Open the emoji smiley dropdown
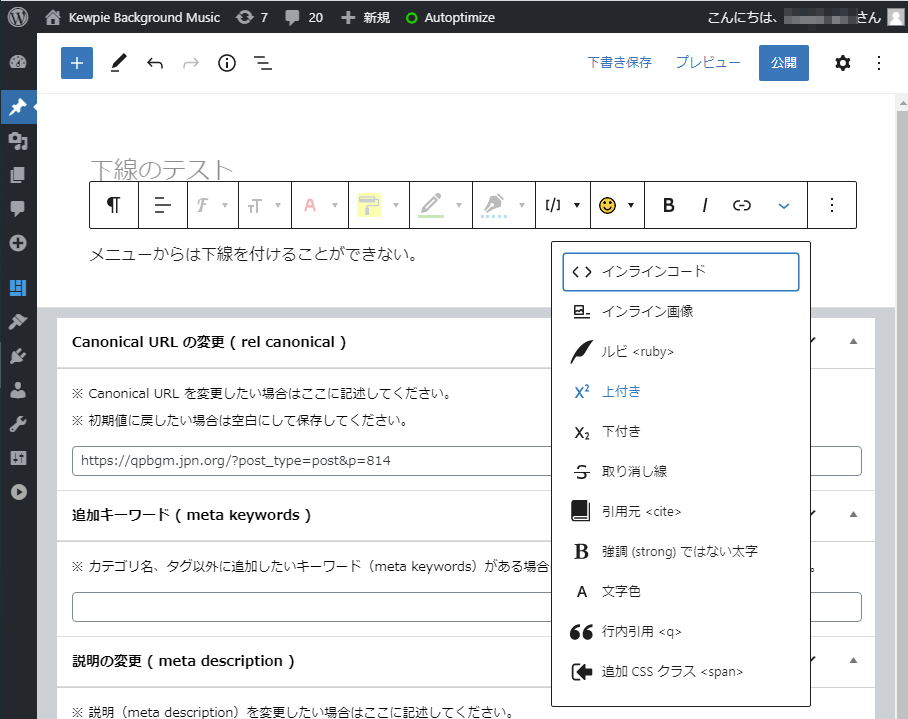 tap(617, 205)
